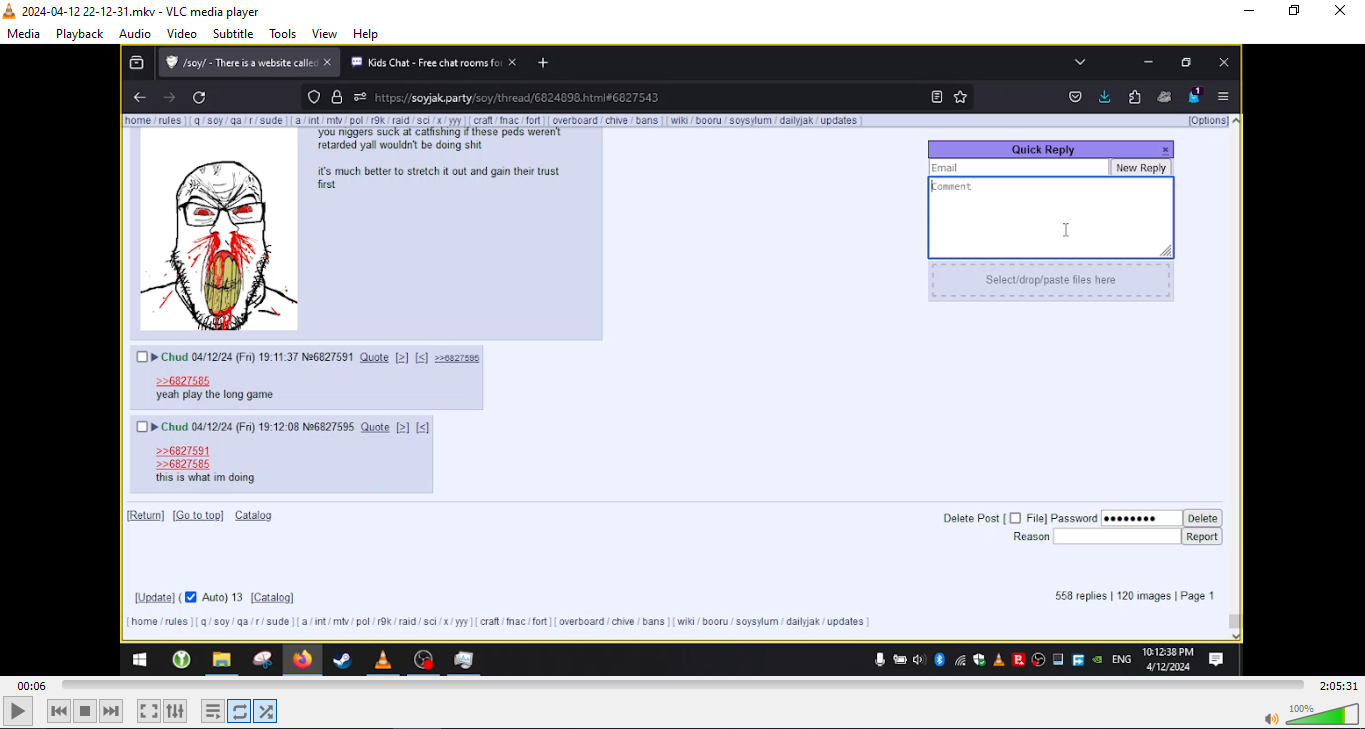Open the playlist view
The image size is (1365, 729).
[213, 711]
